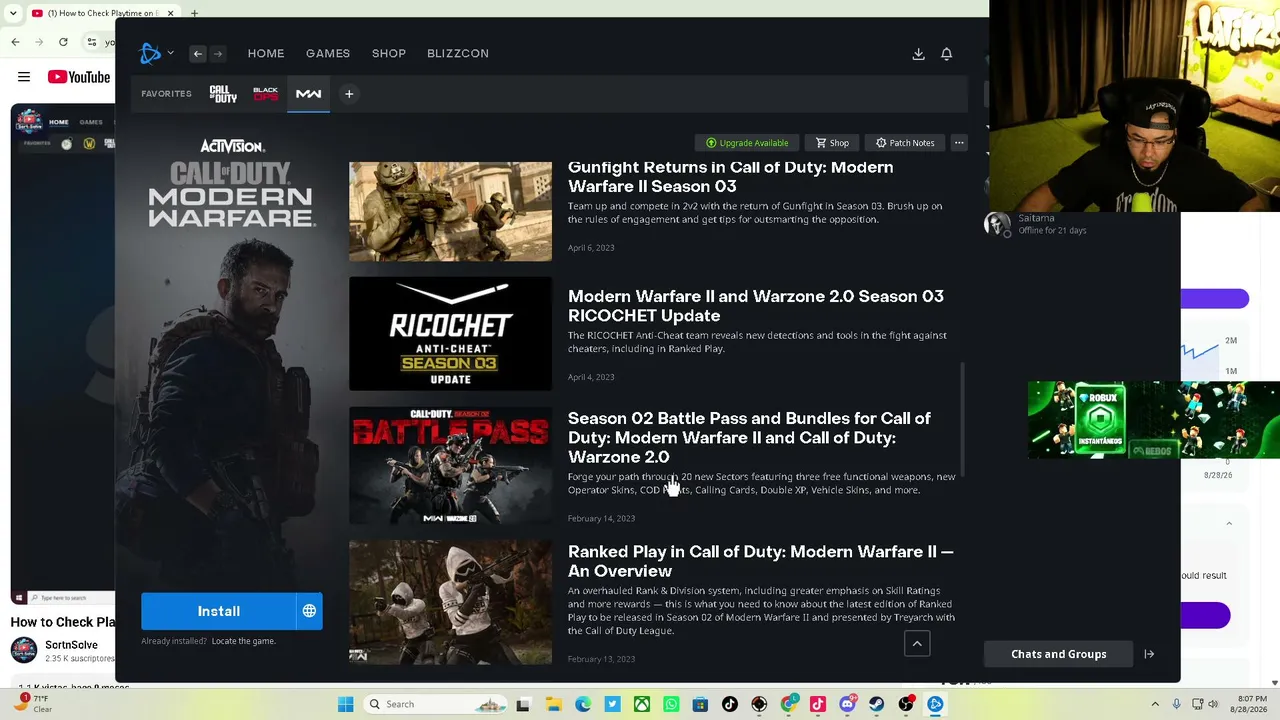This screenshot has width=1280, height=720.
Task: Open a new browser tab
Action: [x=194, y=13]
